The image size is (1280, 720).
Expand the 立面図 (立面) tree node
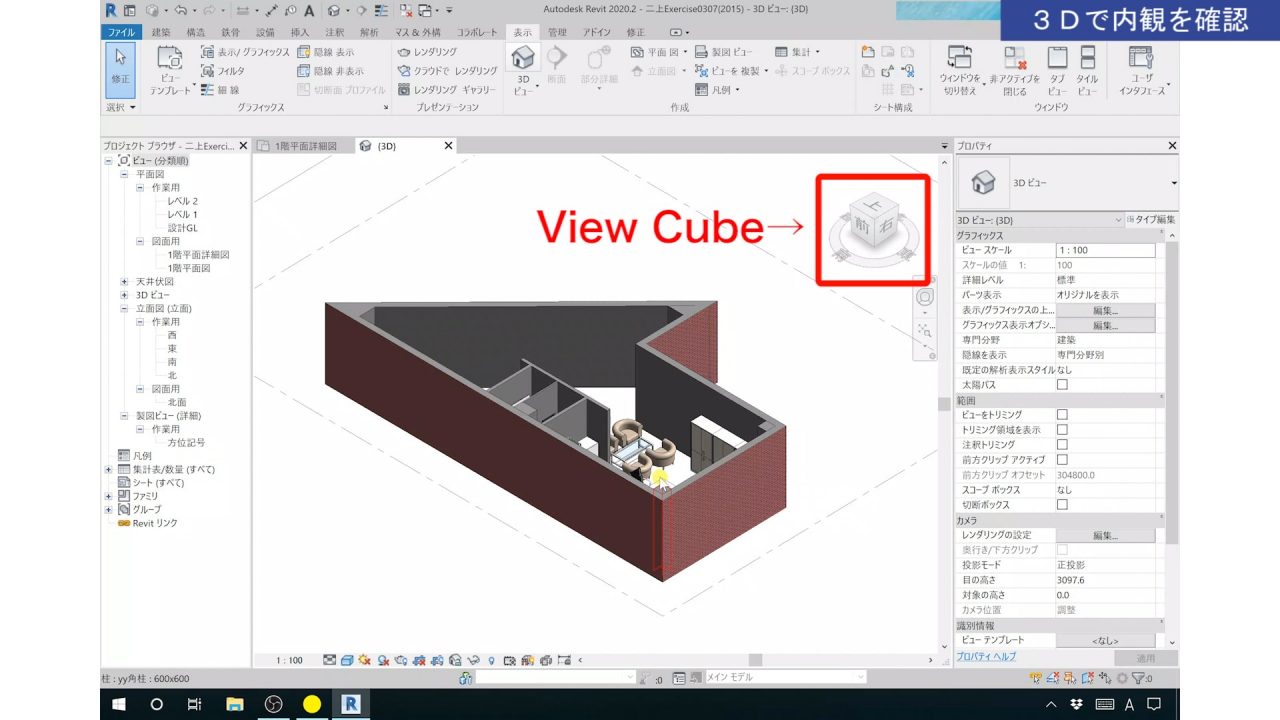click(x=122, y=307)
